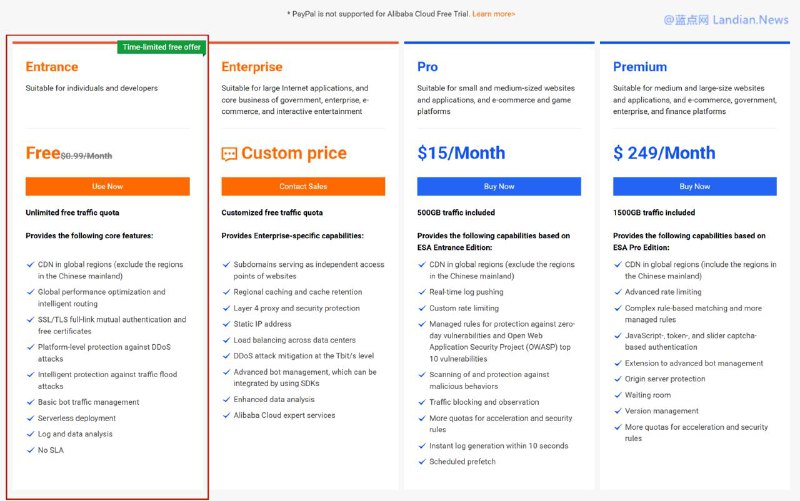This screenshot has width=800, height=501.
Task: Click Buy Now for Premium plan
Action: 694,187
